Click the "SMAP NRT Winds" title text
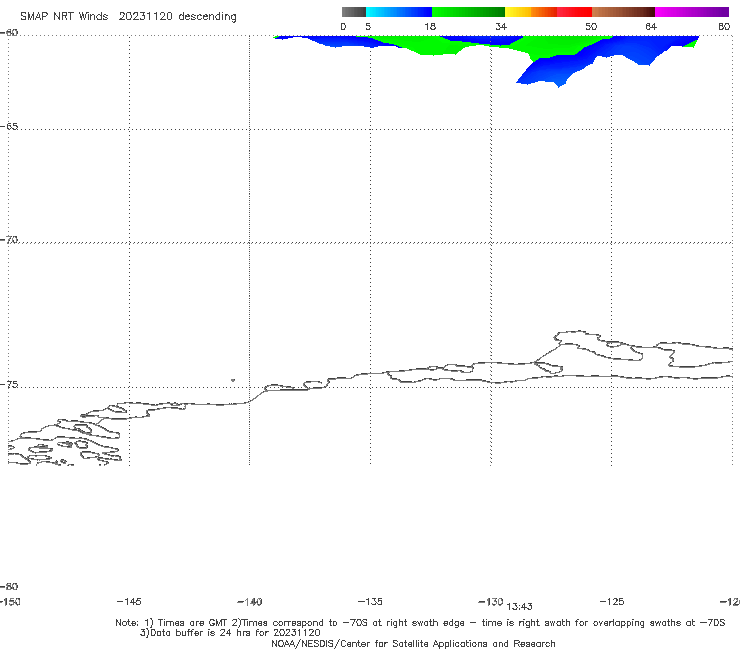The image size is (740, 650). pyautogui.click(x=64, y=16)
